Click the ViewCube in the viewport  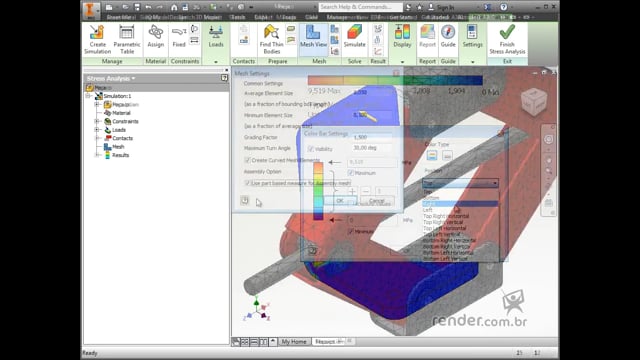point(534,101)
